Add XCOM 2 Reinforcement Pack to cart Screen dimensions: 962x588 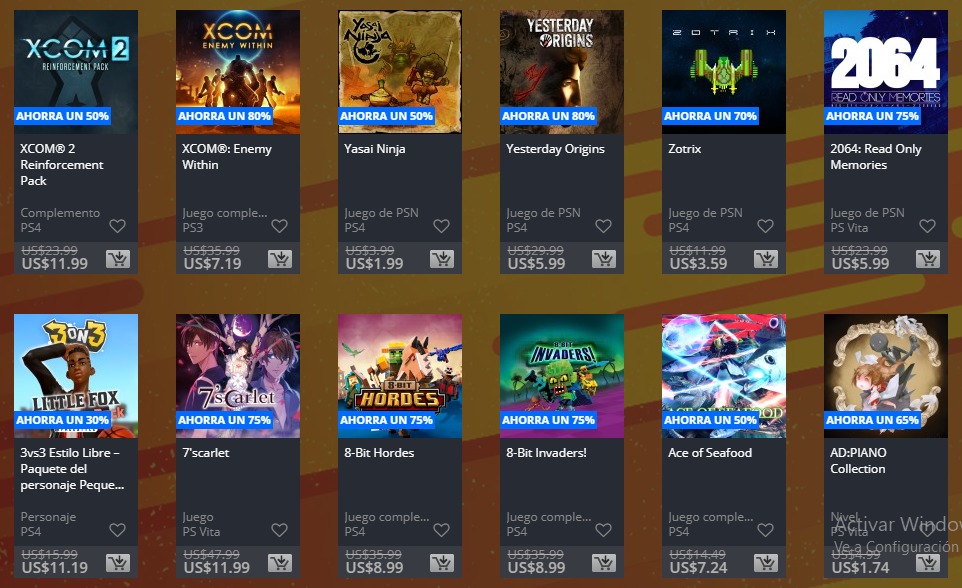point(117,259)
